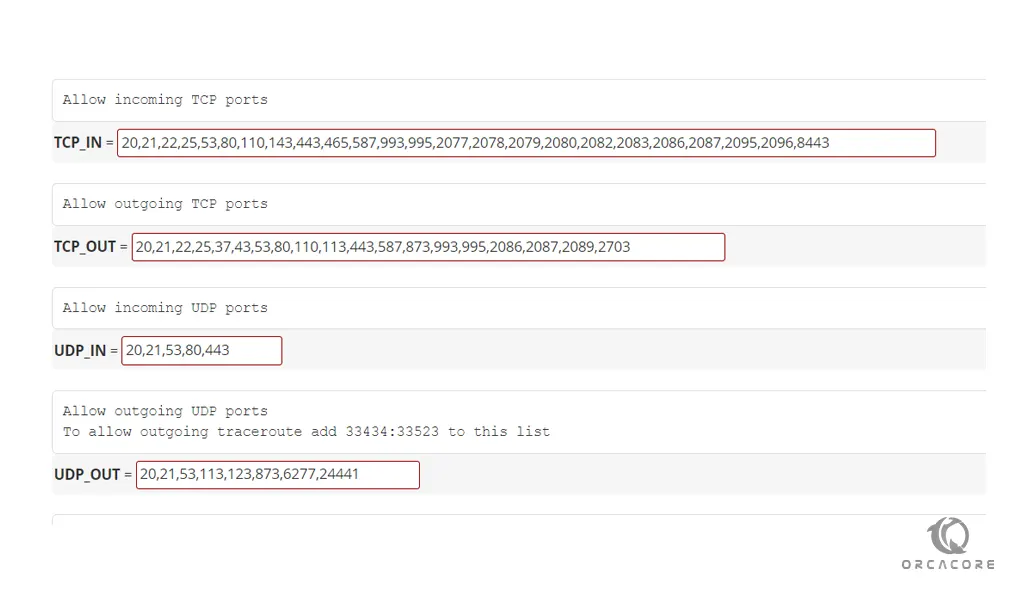Click the Orcacore whale logo icon
1024x600 pixels.
[948, 535]
